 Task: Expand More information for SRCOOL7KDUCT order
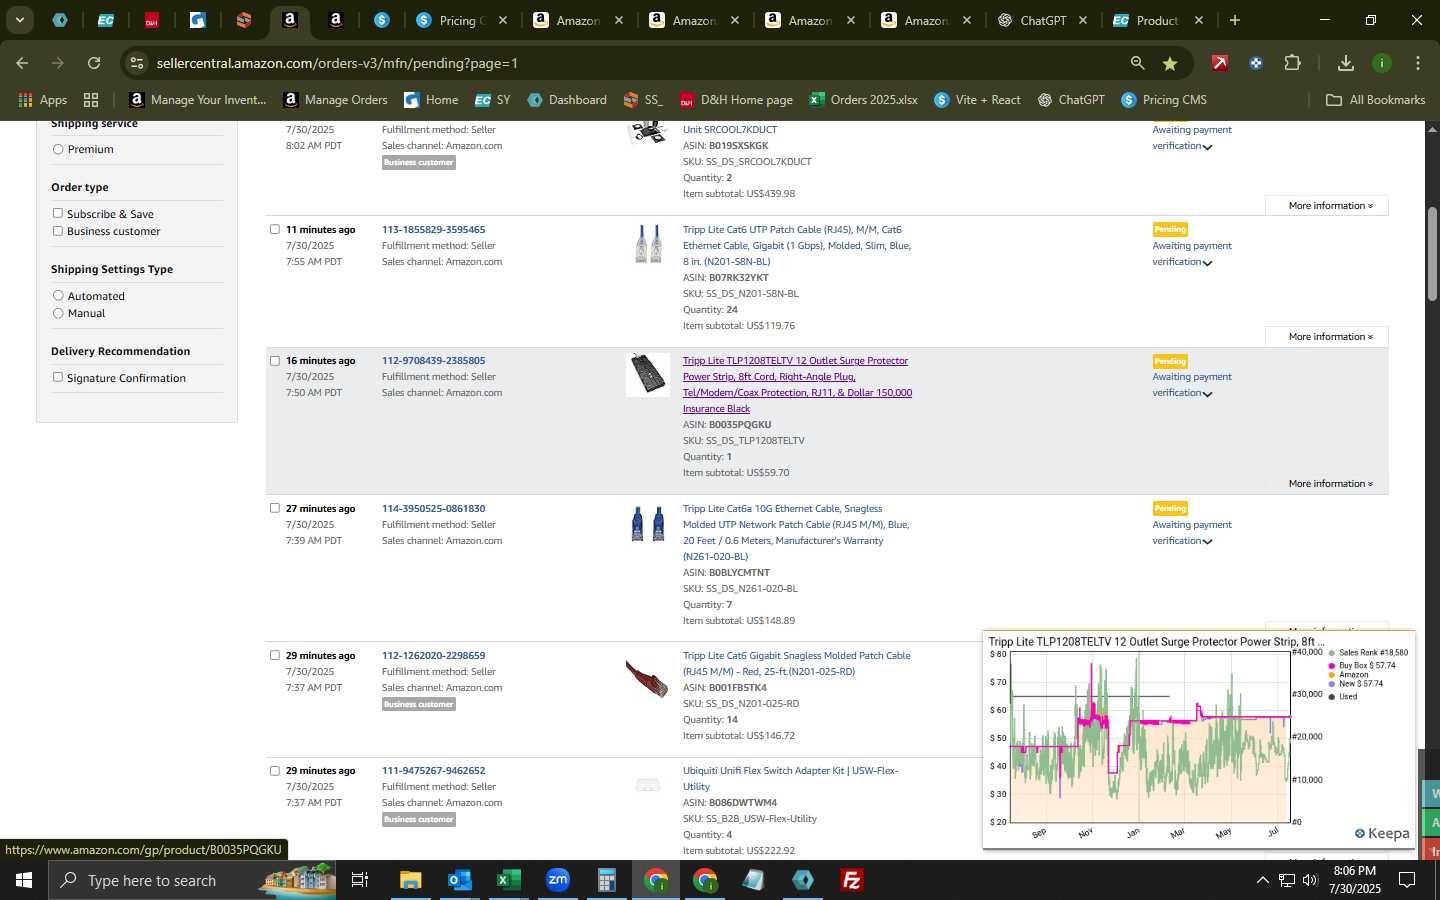pos(1330,206)
